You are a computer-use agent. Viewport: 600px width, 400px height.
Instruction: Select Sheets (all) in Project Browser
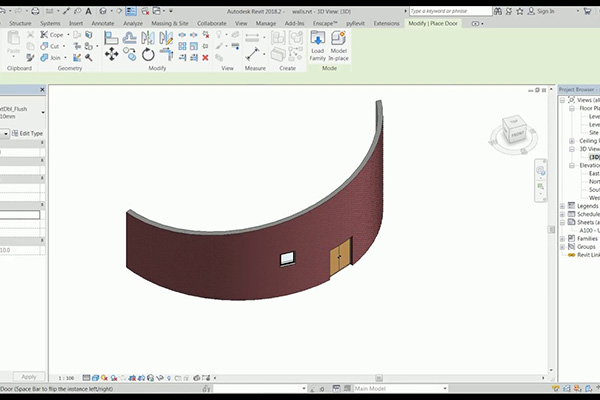tap(588, 222)
